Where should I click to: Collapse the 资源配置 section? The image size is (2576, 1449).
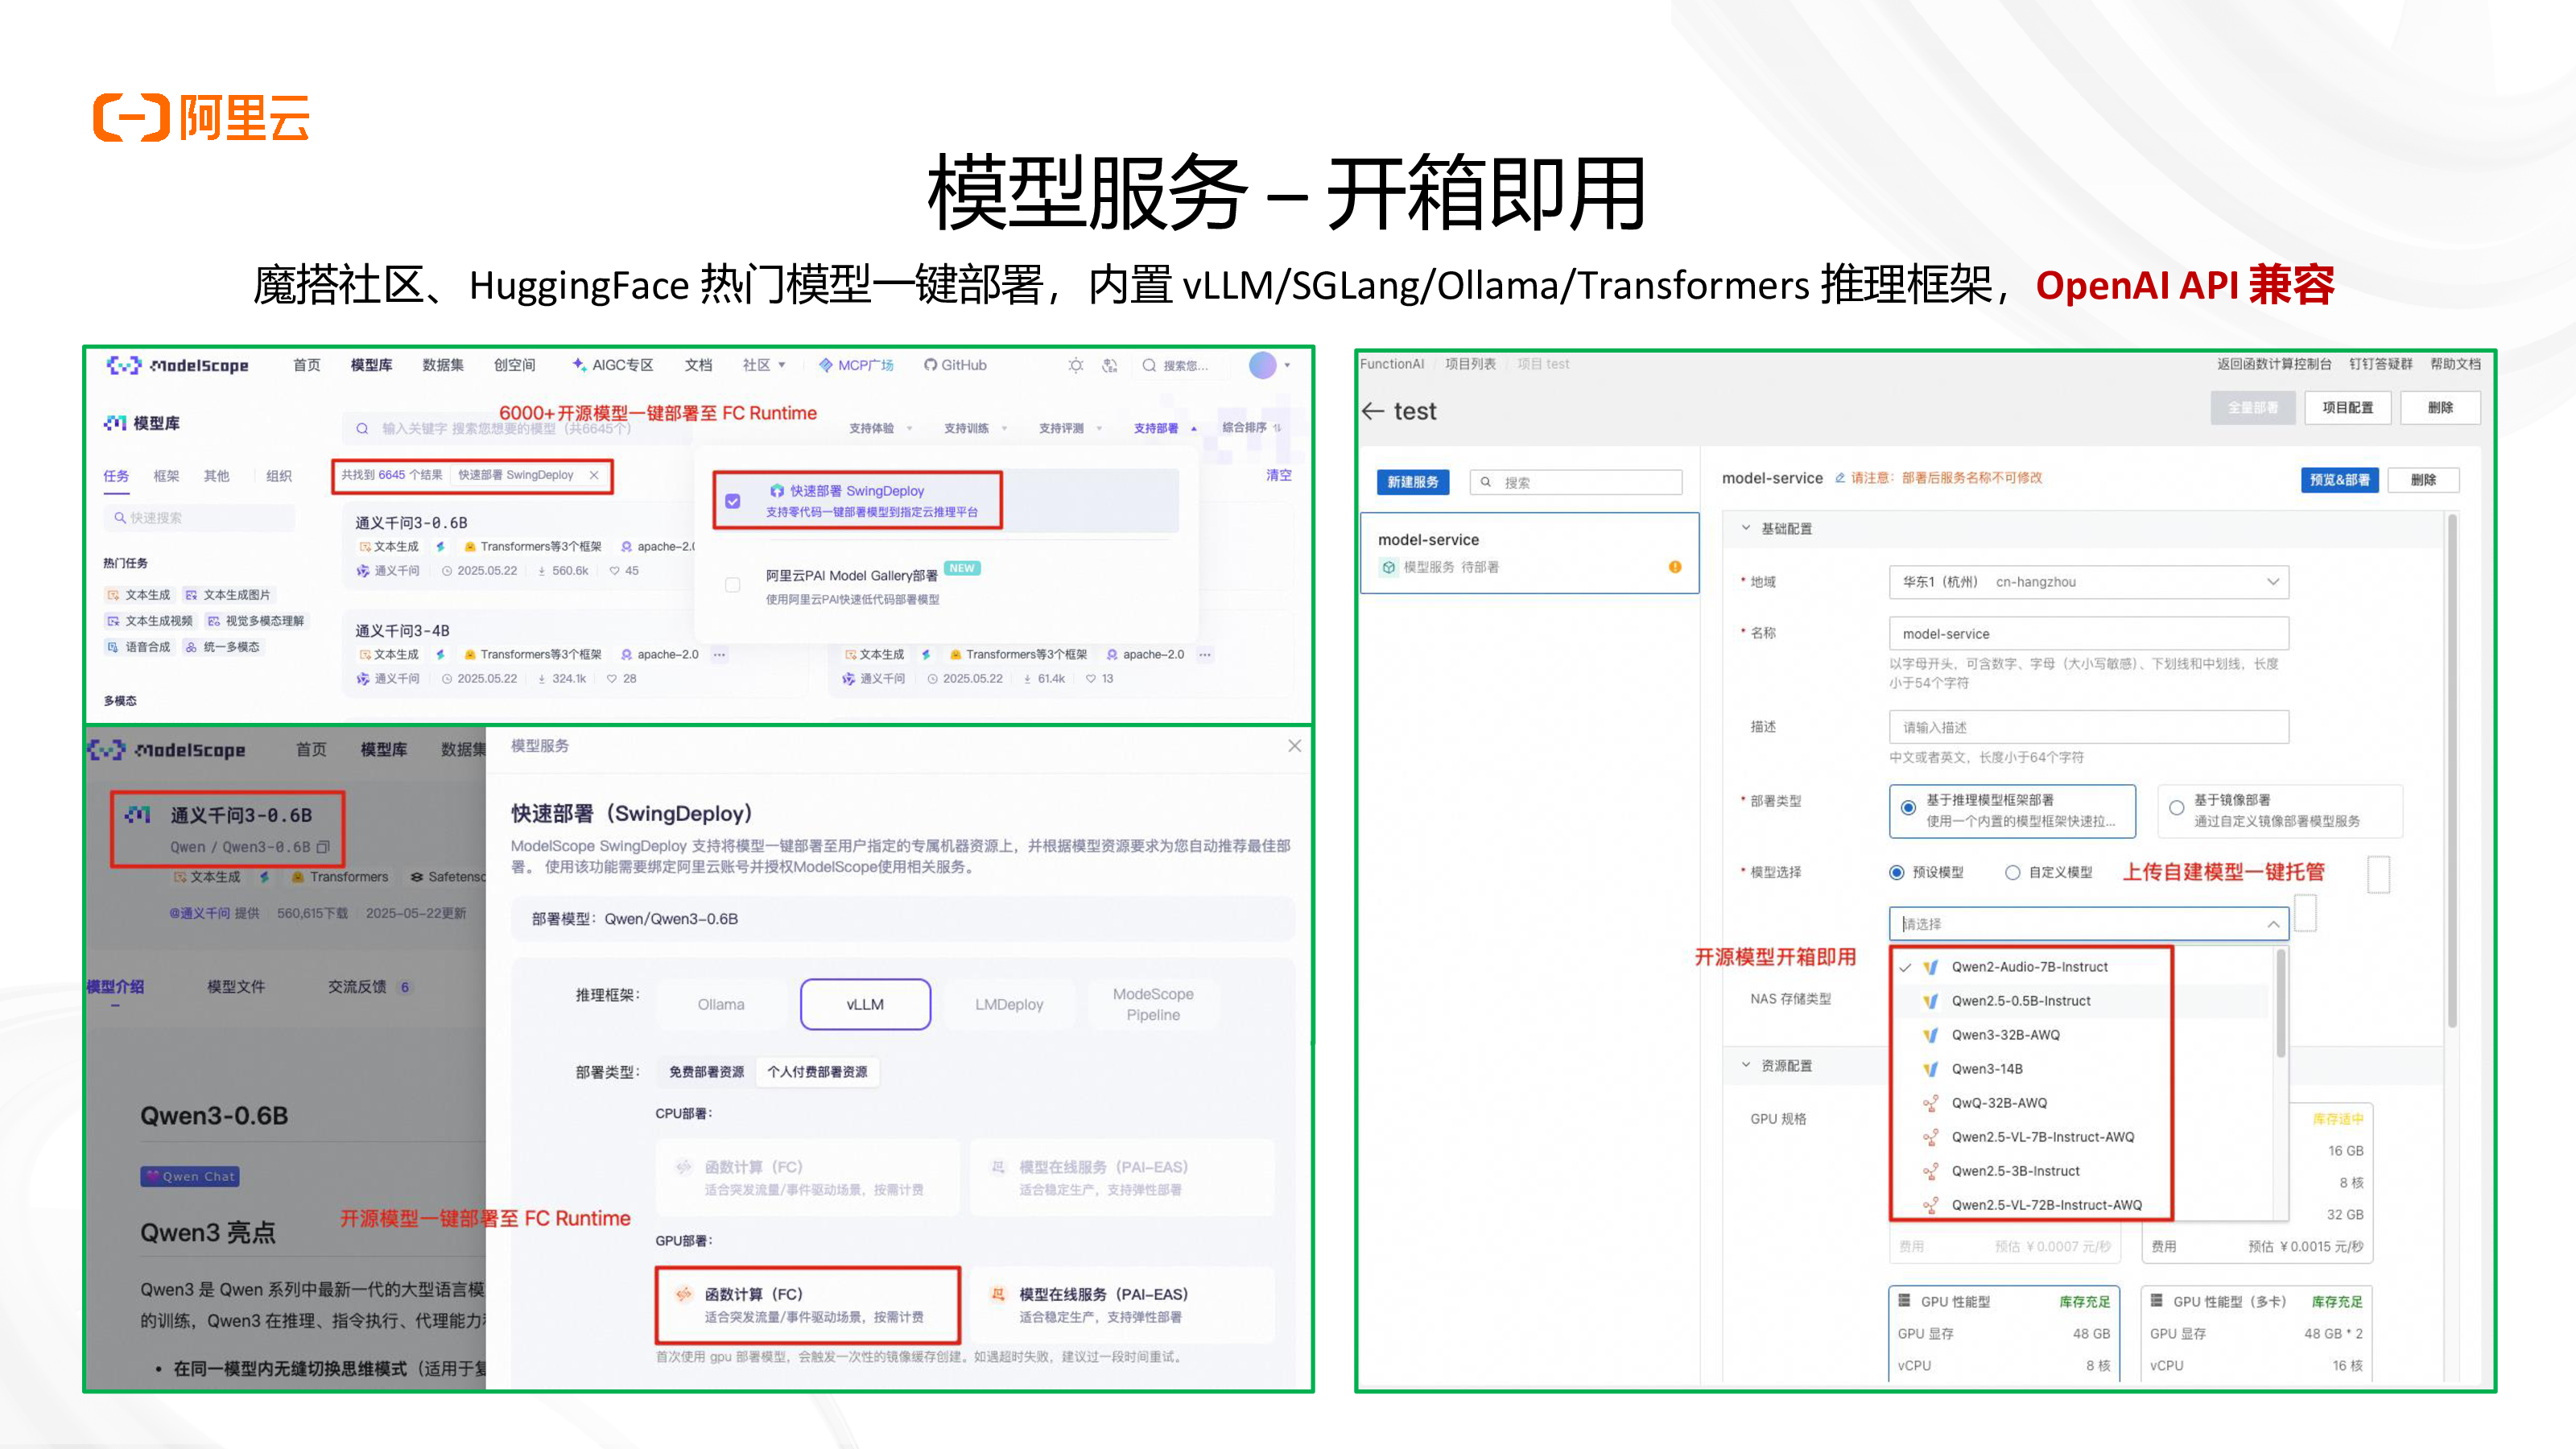click(x=1746, y=1065)
